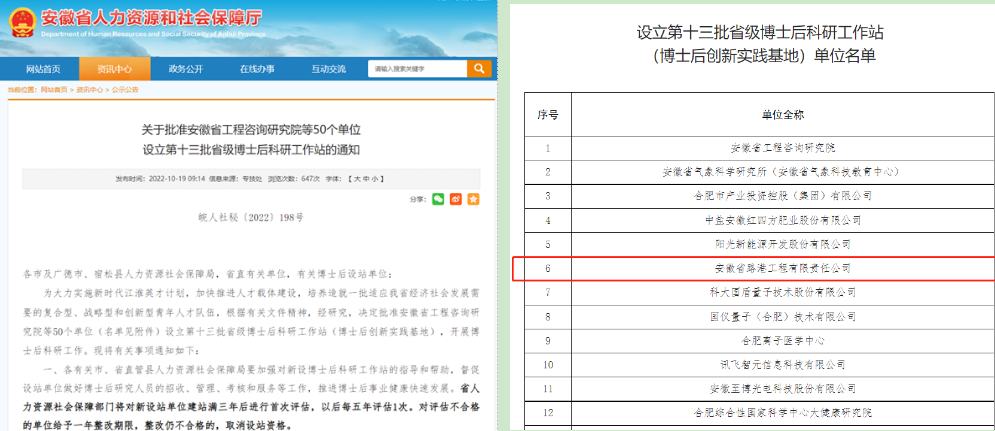Click the 单位全称 column header
The width and height of the screenshot is (995, 431).
click(x=768, y=115)
